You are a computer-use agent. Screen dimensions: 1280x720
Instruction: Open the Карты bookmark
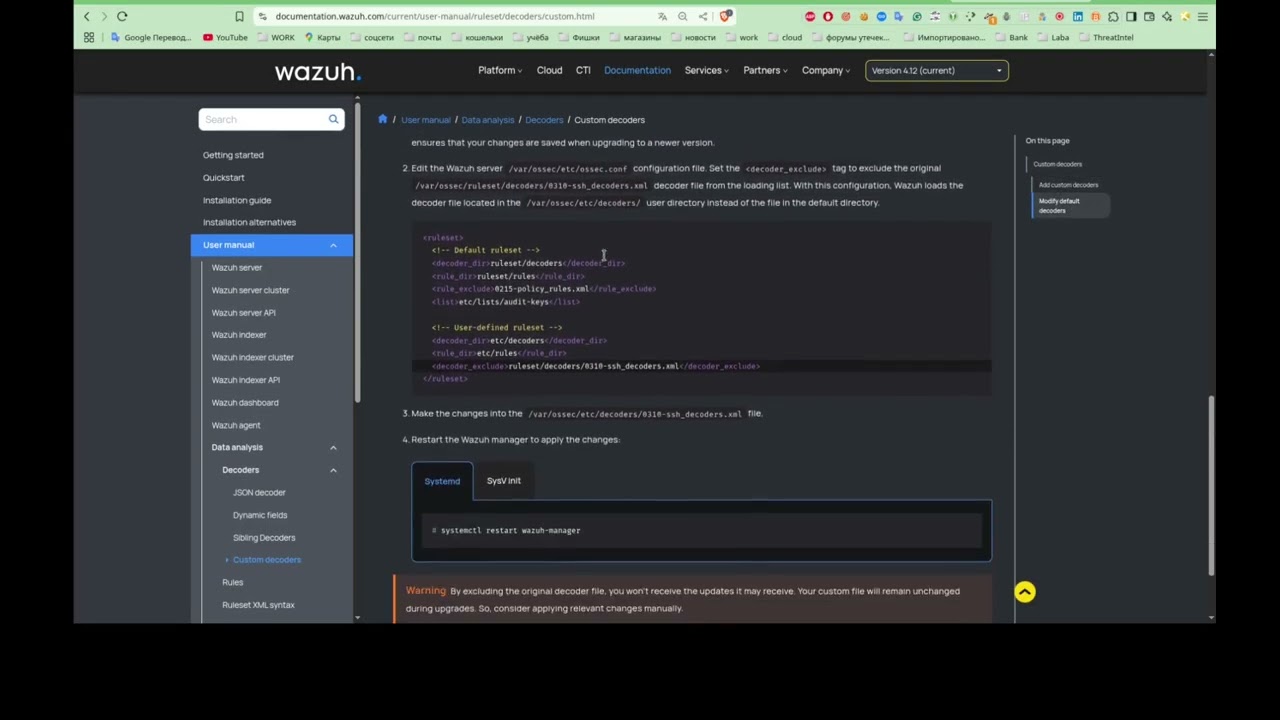322,37
